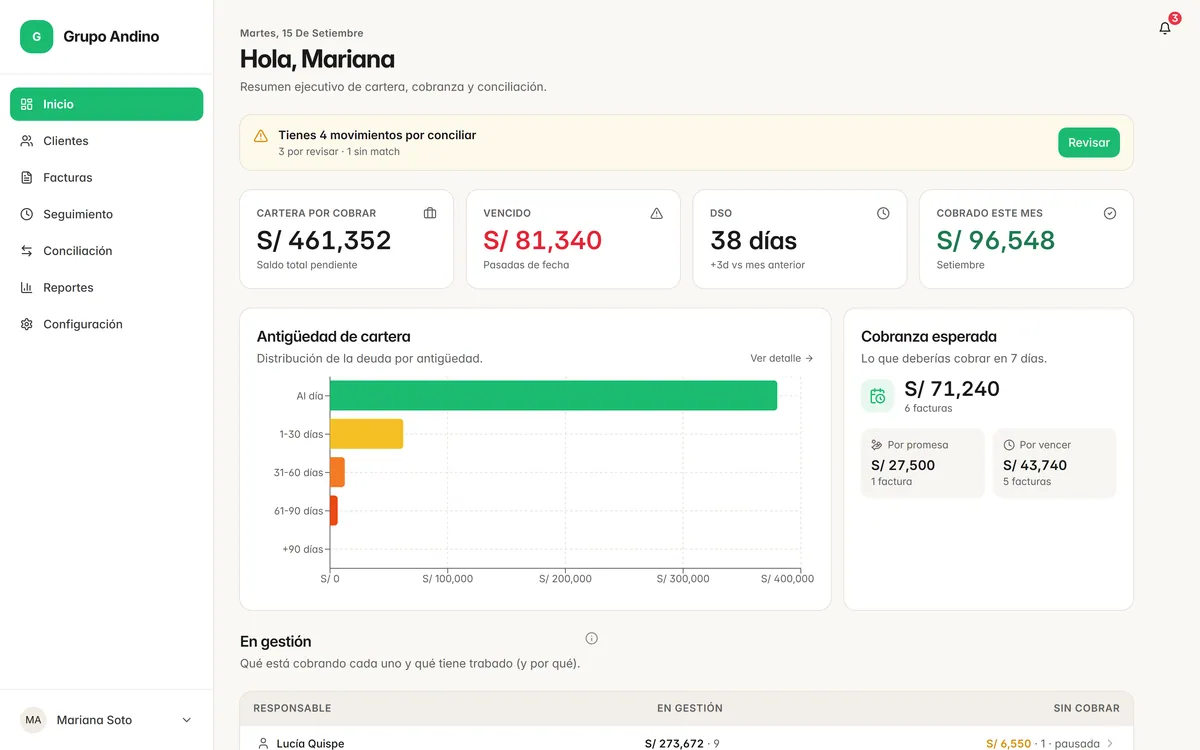1200x750 pixels.
Task: Click the Lucía Quispe name
Action: point(310,744)
